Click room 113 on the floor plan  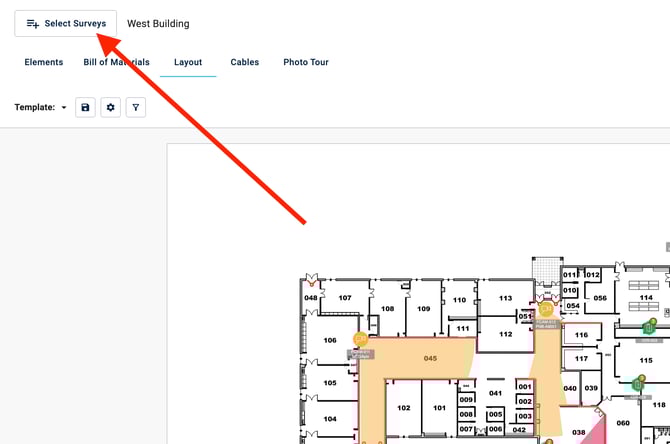click(x=505, y=298)
